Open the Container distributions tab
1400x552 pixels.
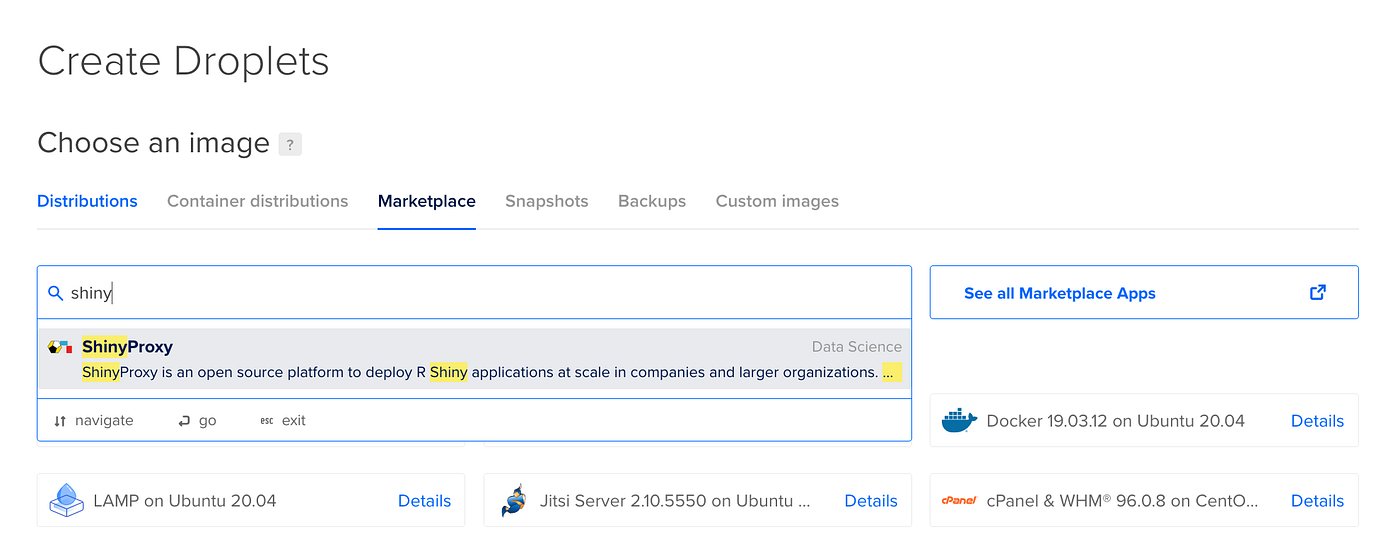pos(257,201)
